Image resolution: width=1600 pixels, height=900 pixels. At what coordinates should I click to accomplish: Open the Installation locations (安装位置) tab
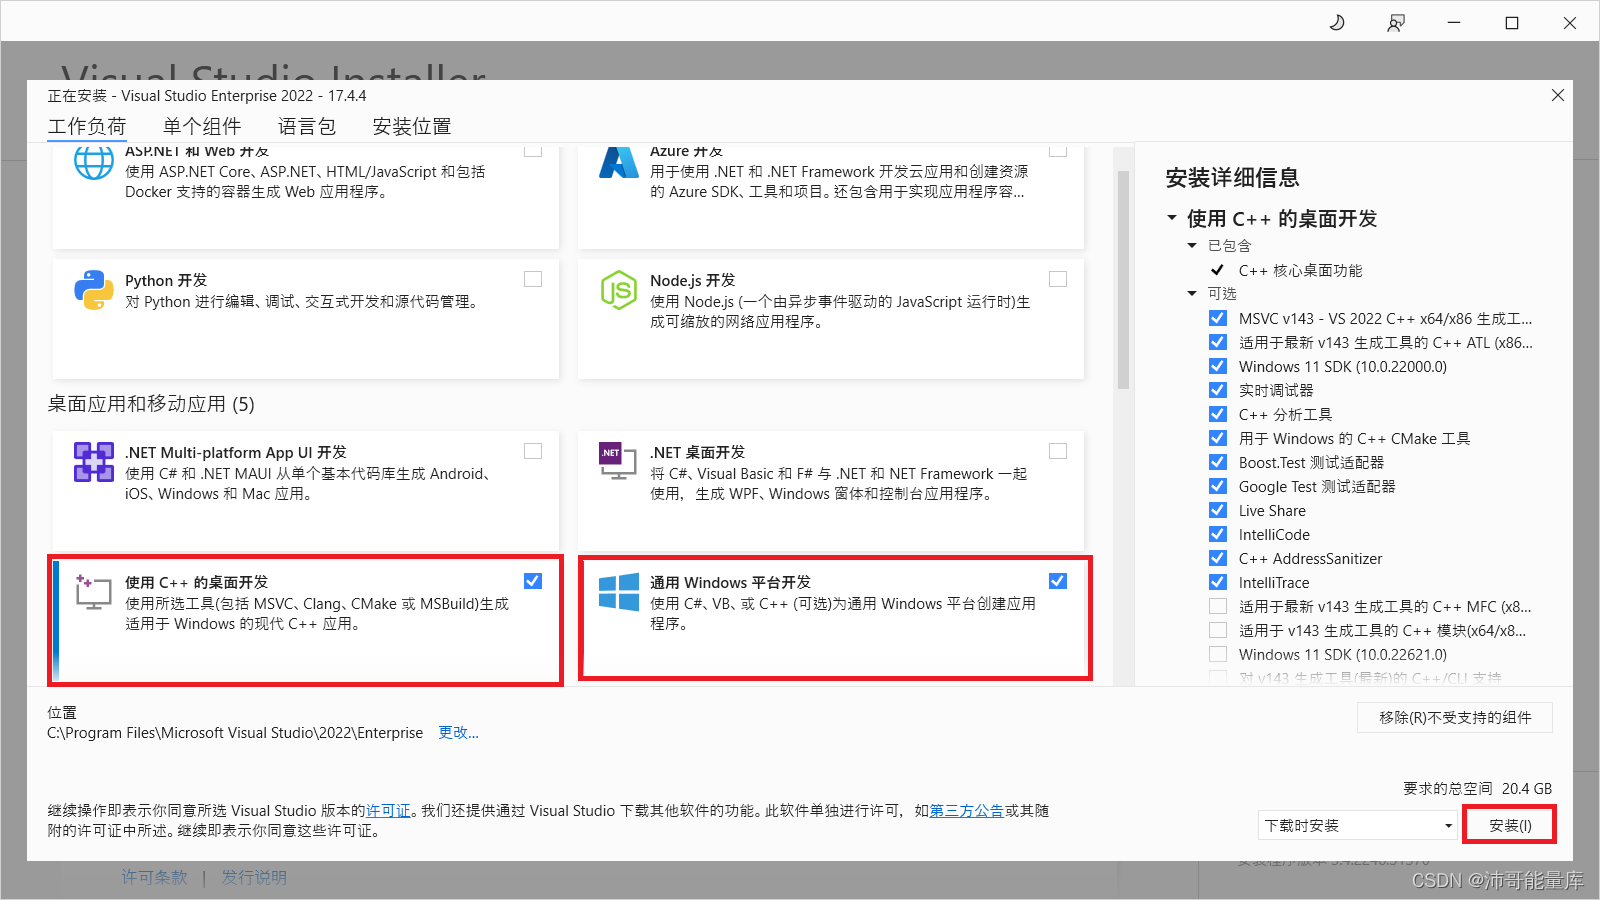click(412, 127)
